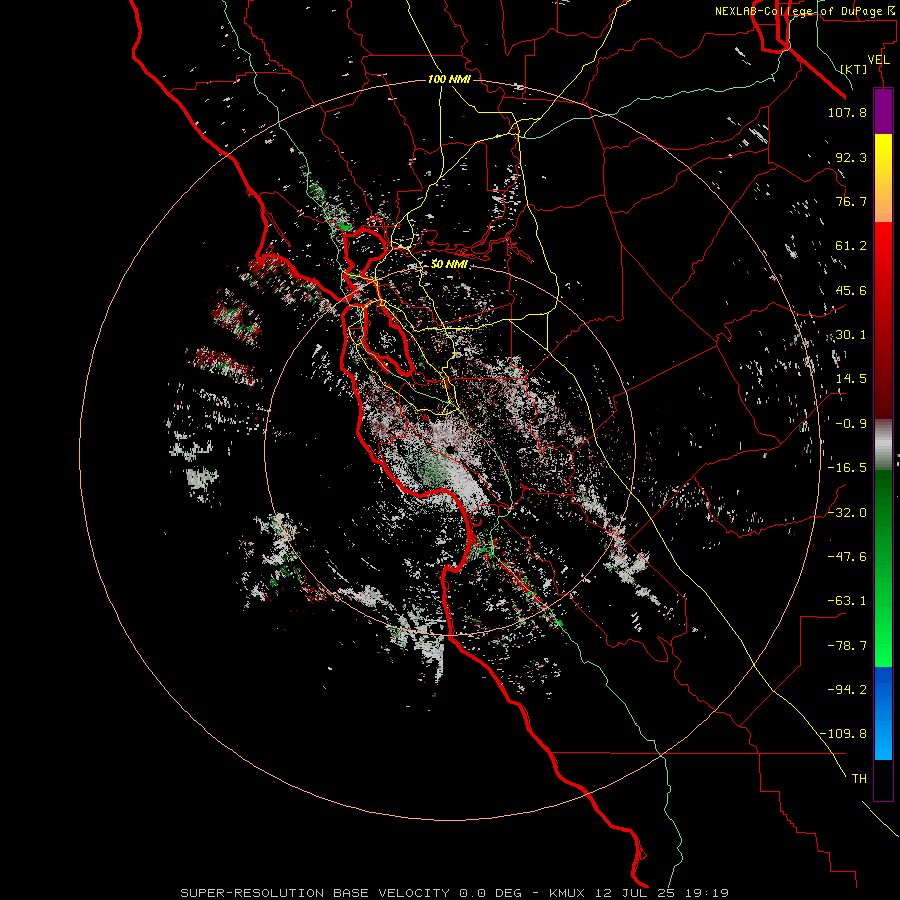The width and height of the screenshot is (900, 900).
Task: Click the black radar site dot at map center
Action: tap(451, 449)
